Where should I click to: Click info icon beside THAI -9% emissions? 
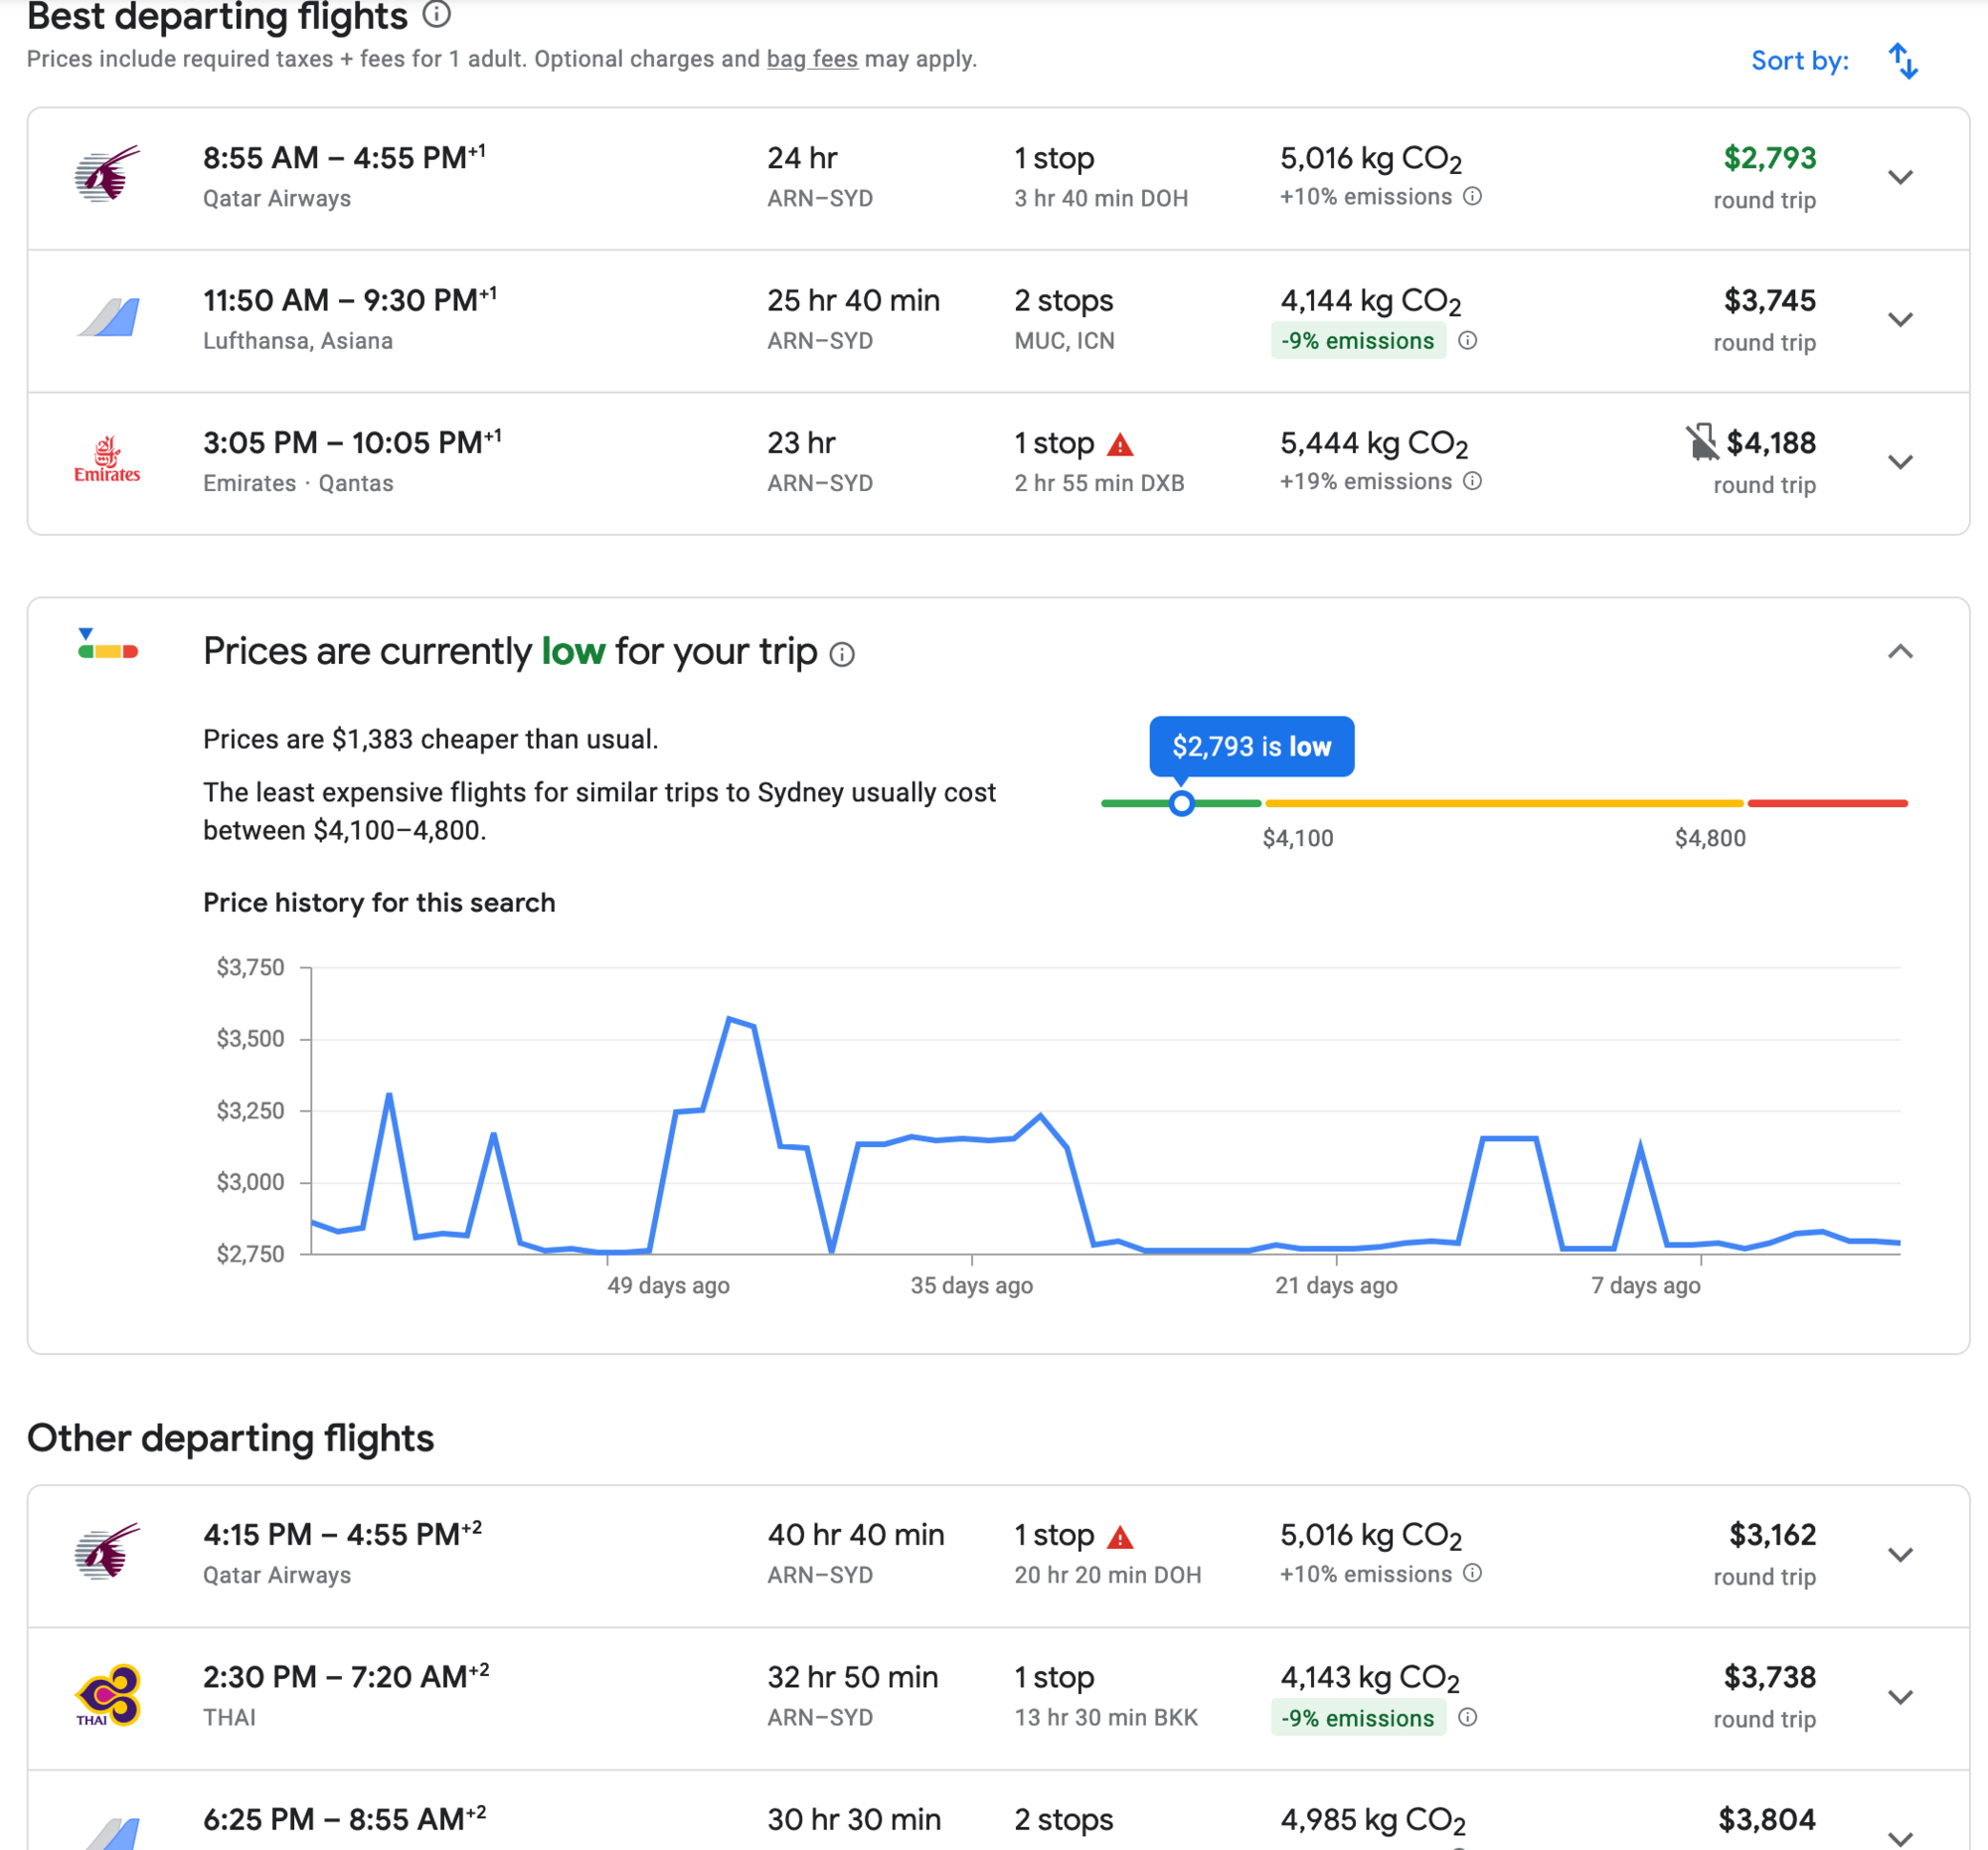pyautogui.click(x=1467, y=1717)
